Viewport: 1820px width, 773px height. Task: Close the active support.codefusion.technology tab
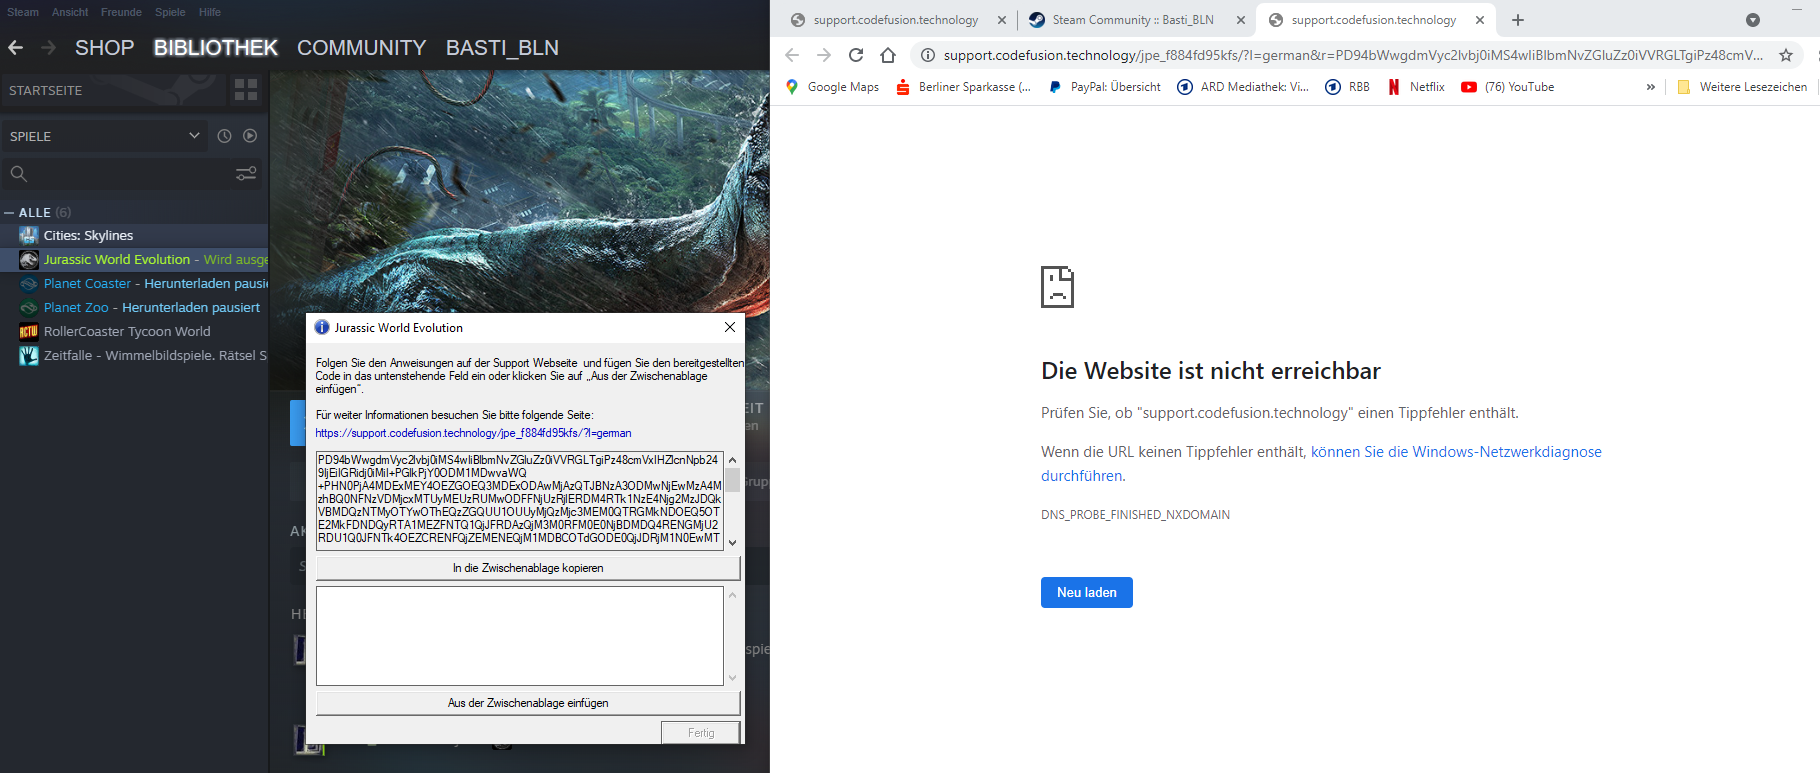tap(1480, 20)
